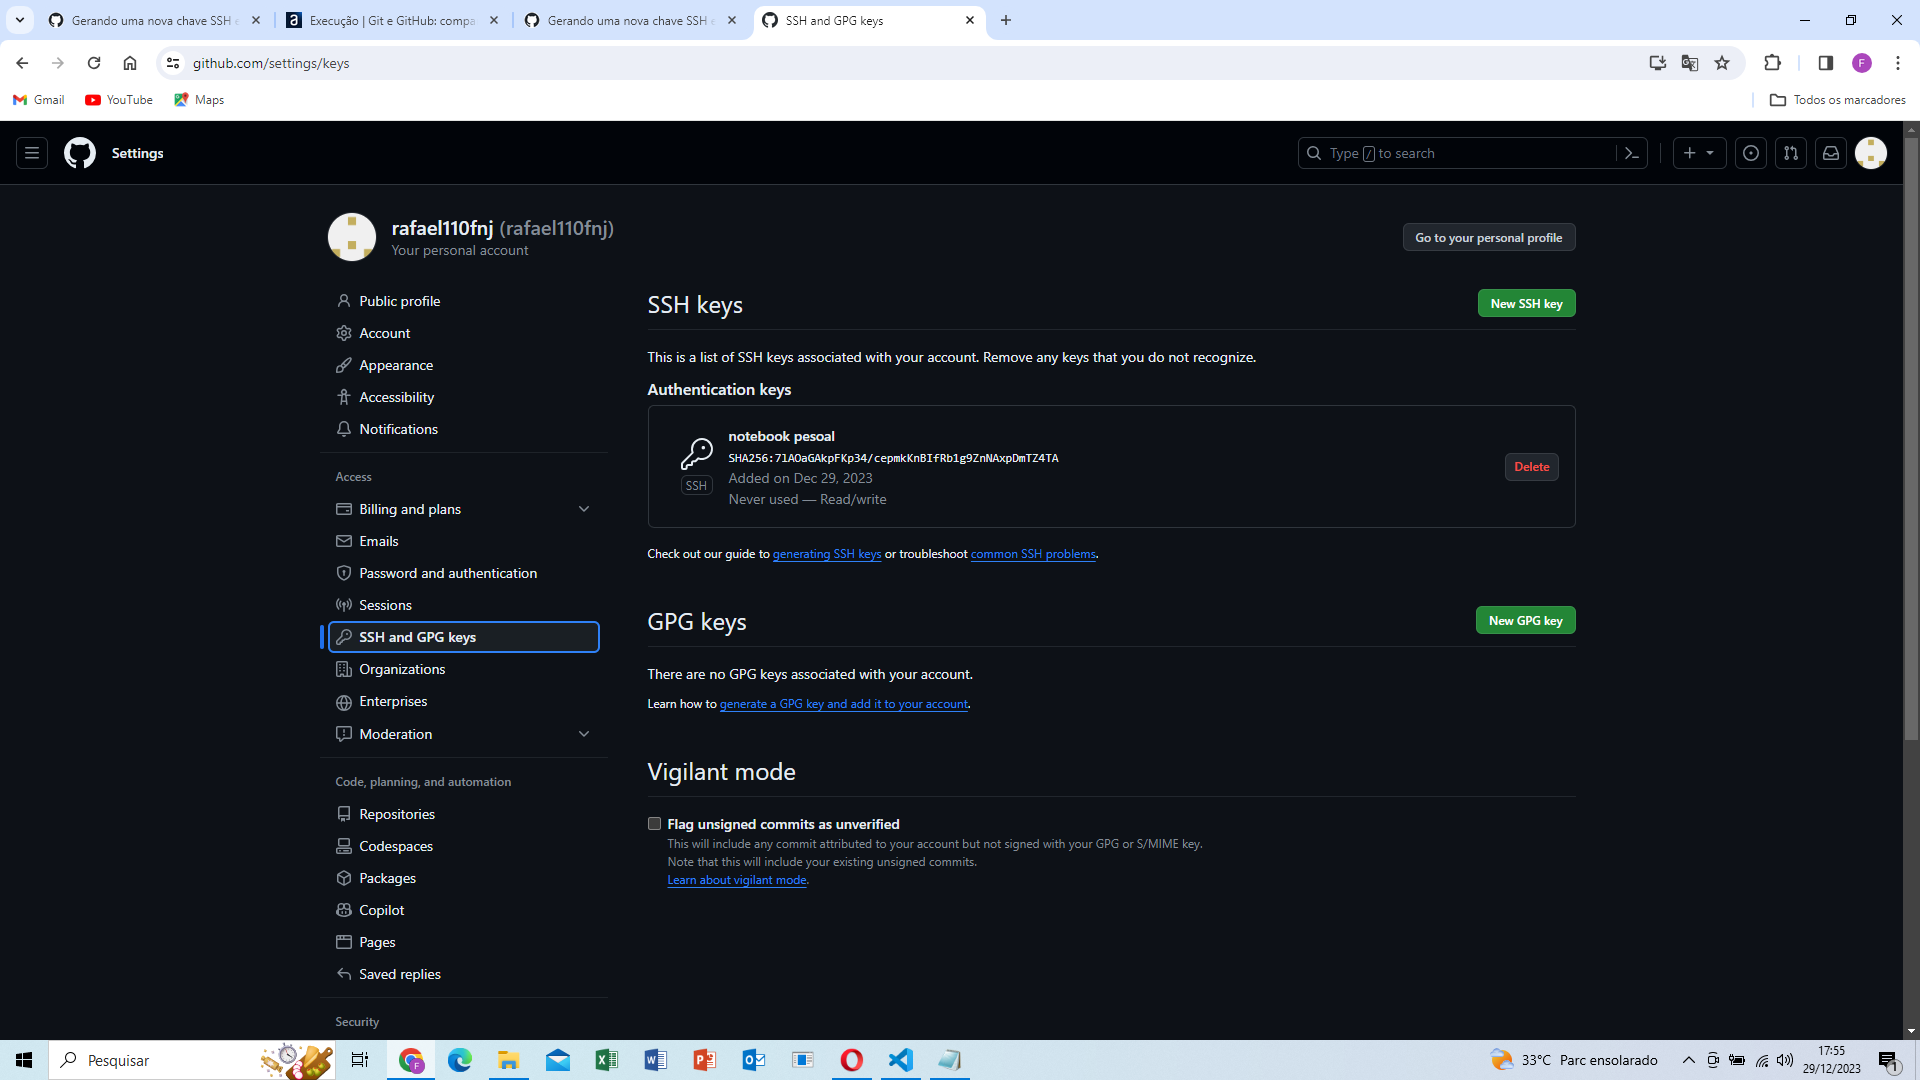The height and width of the screenshot is (1080, 1920).
Task: Open Excel from taskbar
Action: 606,1060
